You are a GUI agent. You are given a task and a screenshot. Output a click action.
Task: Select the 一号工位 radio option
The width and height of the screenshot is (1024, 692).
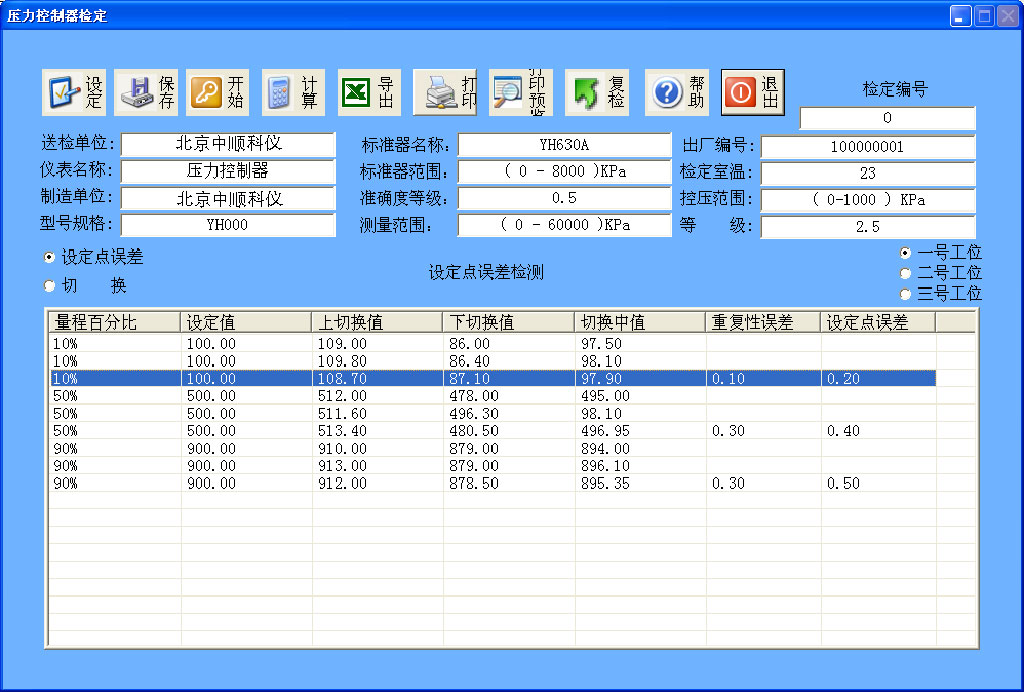click(905, 253)
